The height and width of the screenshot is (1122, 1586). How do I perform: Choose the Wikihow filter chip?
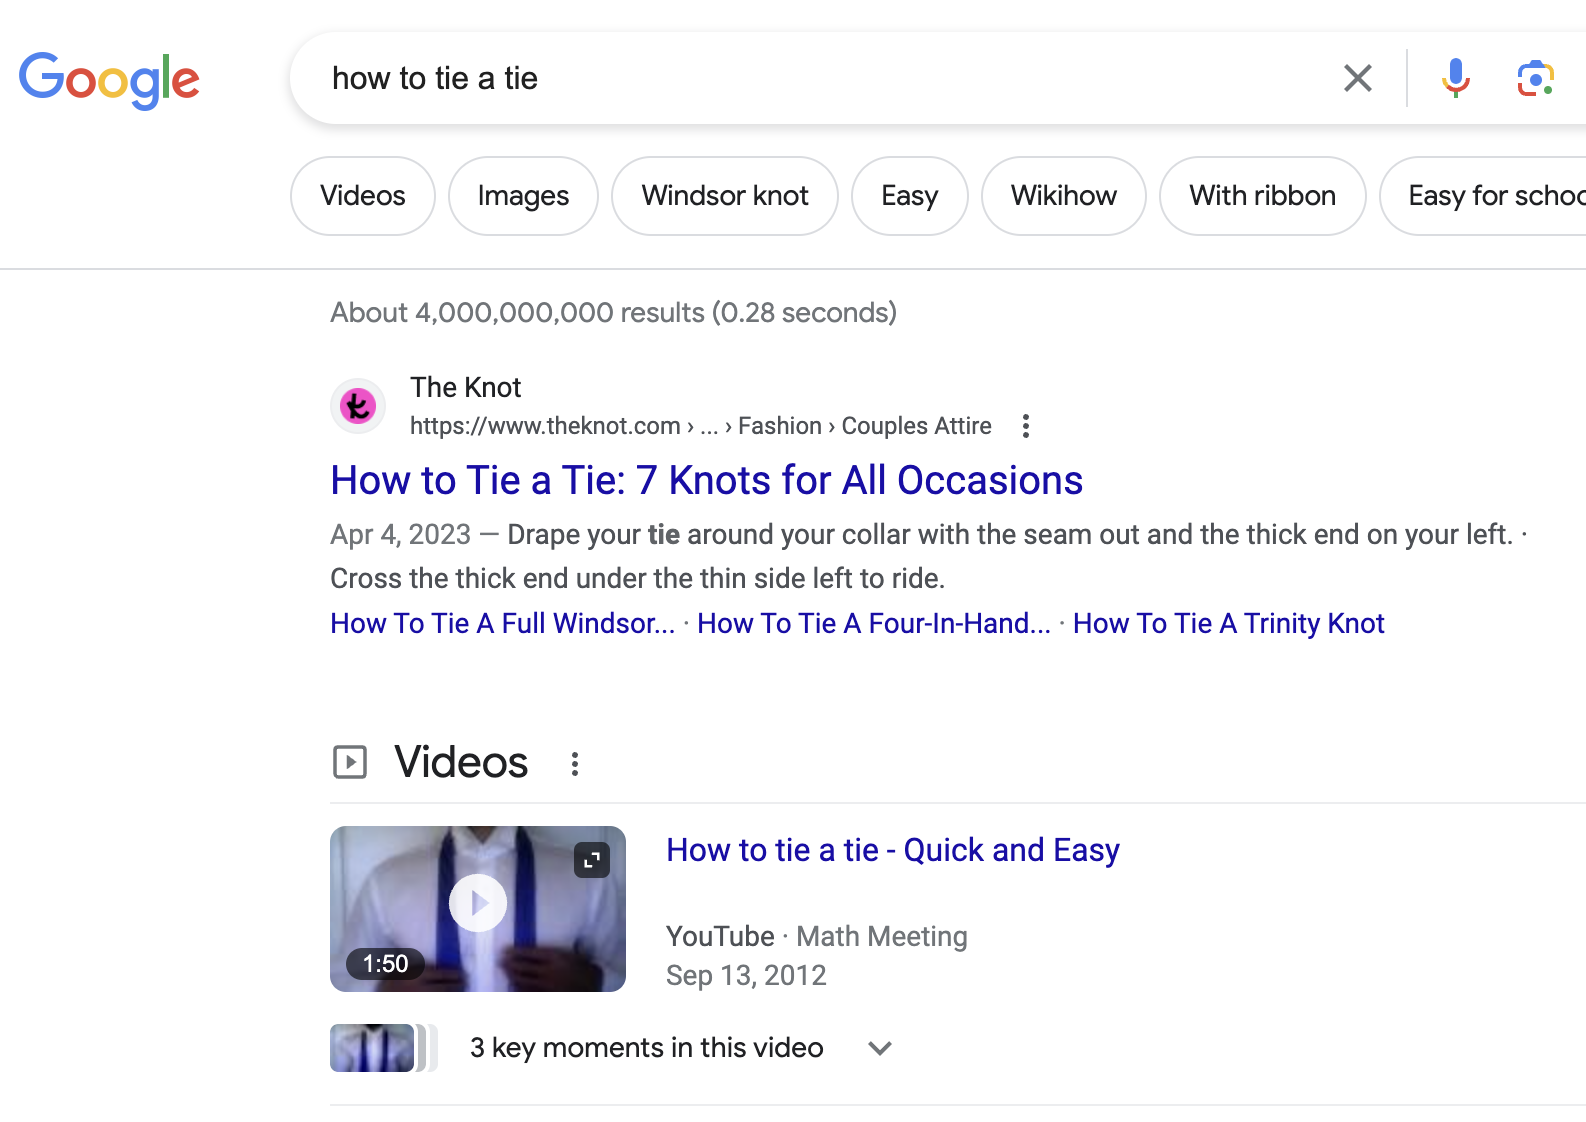[1063, 196]
